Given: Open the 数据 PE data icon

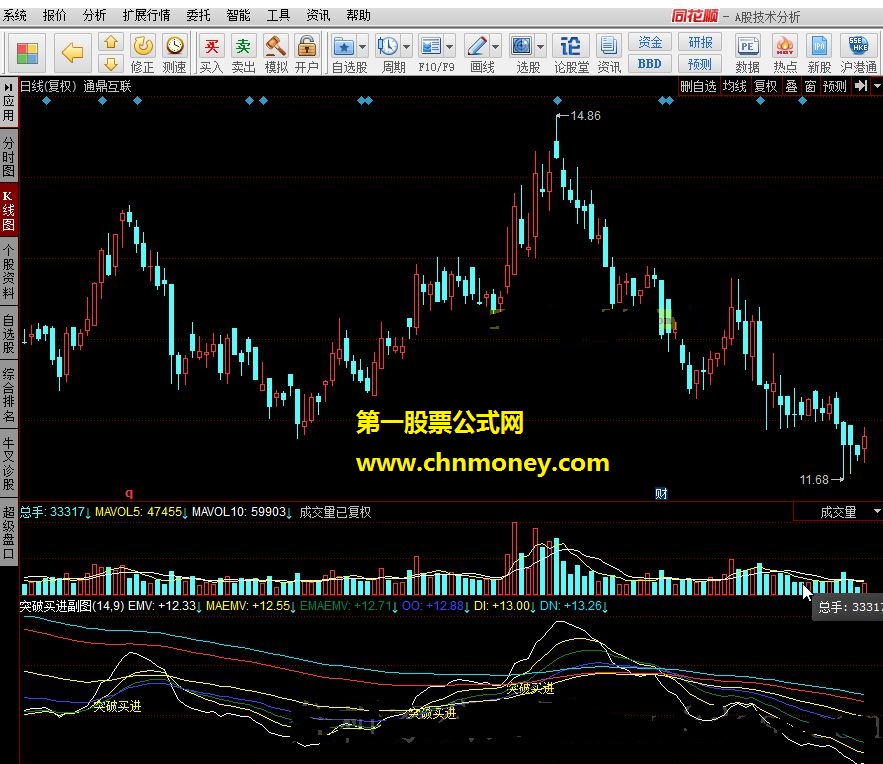Looking at the screenshot, I should click(747, 46).
